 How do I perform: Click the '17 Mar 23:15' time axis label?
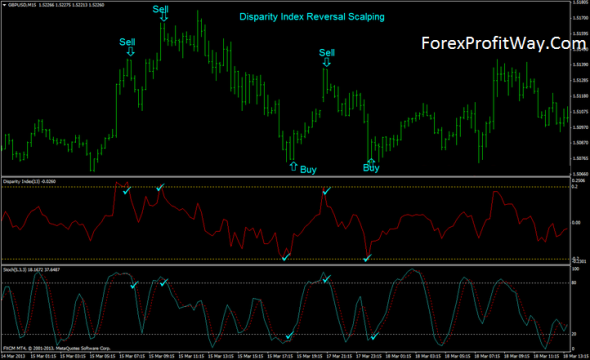tap(369, 356)
